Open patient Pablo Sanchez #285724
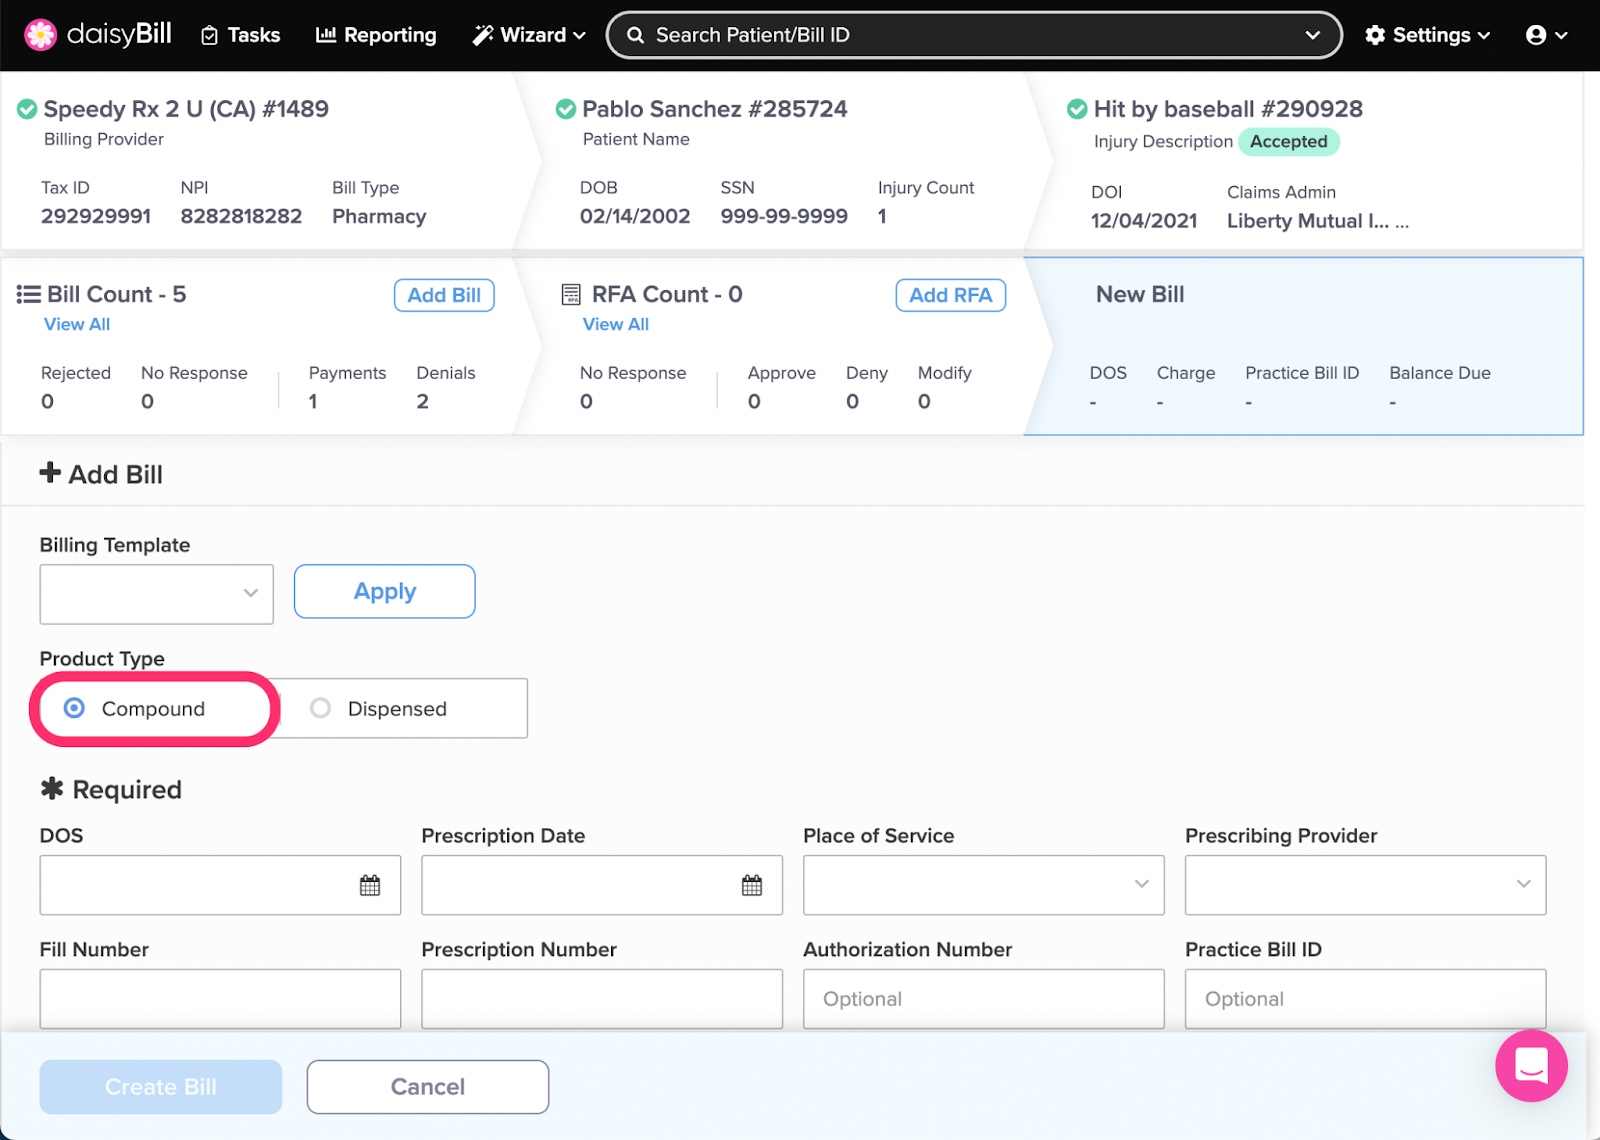 pos(715,109)
